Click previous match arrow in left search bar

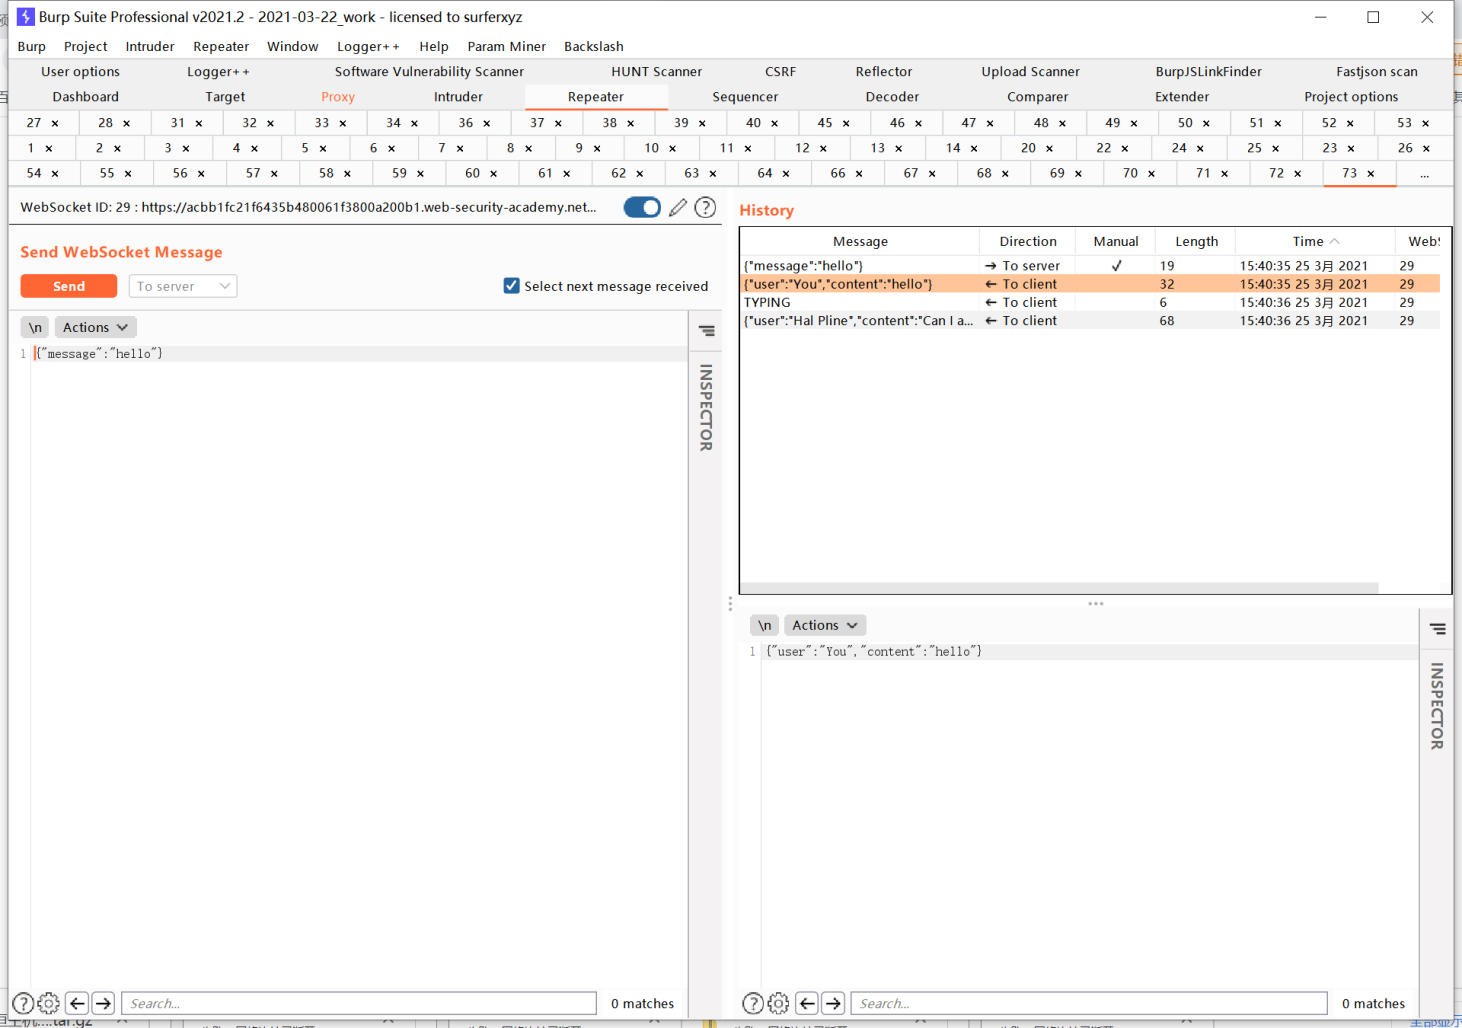[x=77, y=1003]
